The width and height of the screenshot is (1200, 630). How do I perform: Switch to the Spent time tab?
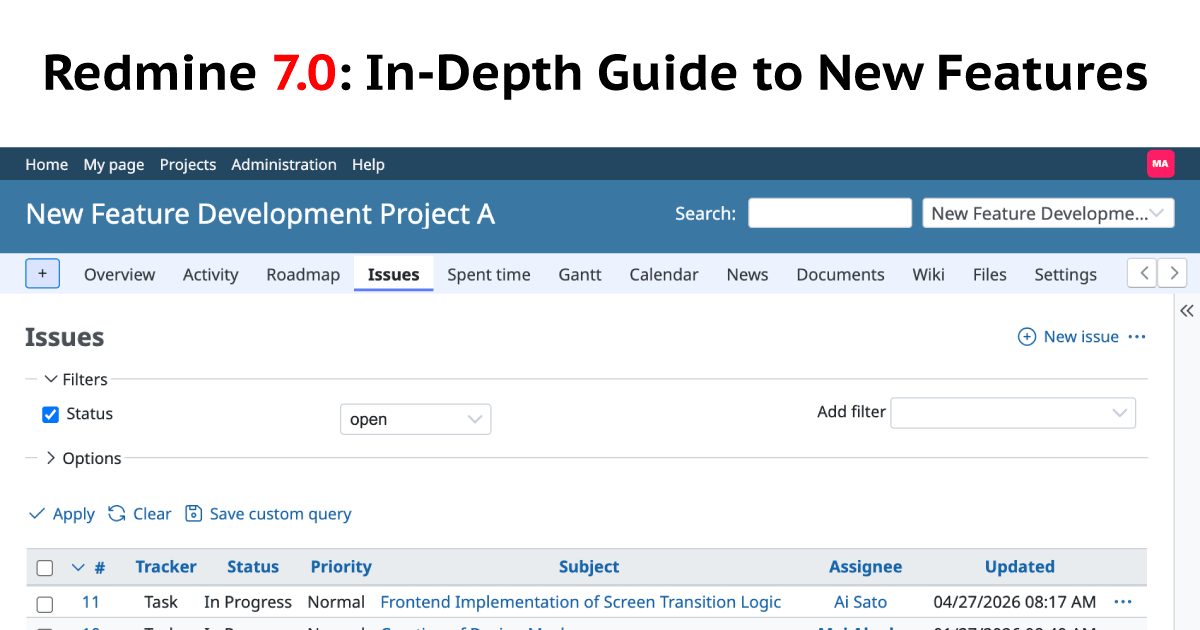[489, 275]
